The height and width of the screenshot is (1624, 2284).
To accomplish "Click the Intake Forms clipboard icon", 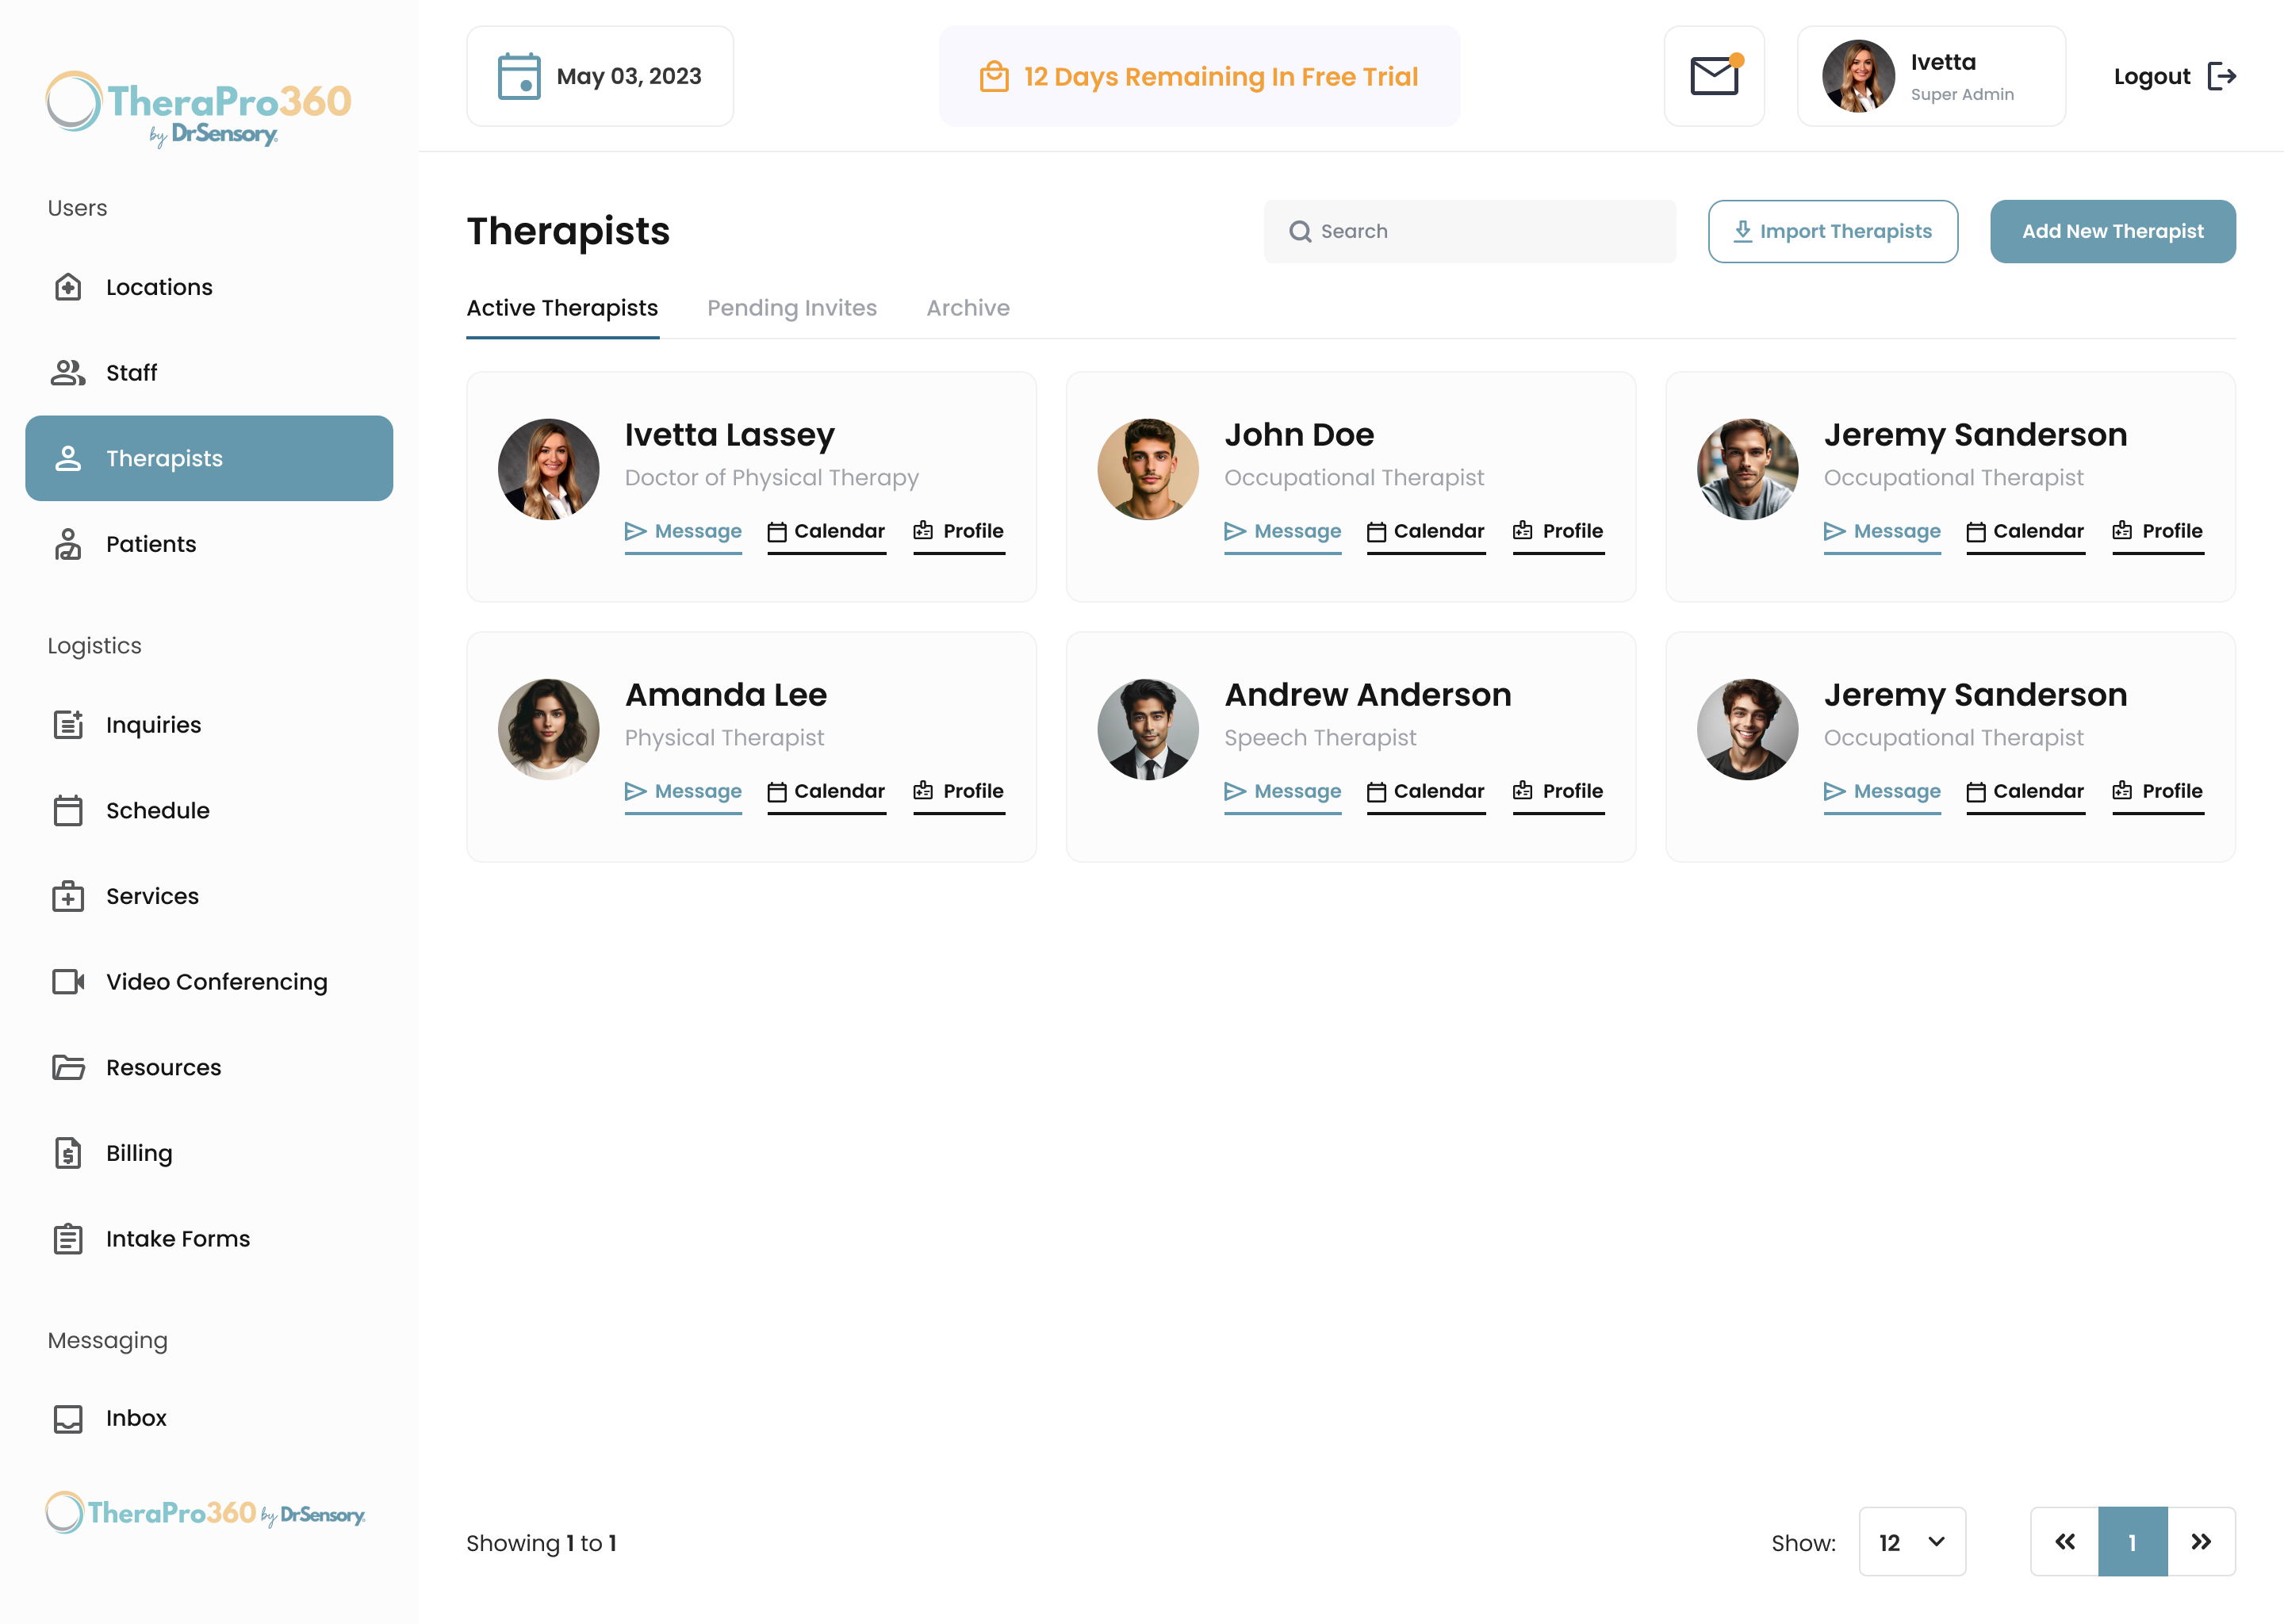I will click(x=68, y=1239).
